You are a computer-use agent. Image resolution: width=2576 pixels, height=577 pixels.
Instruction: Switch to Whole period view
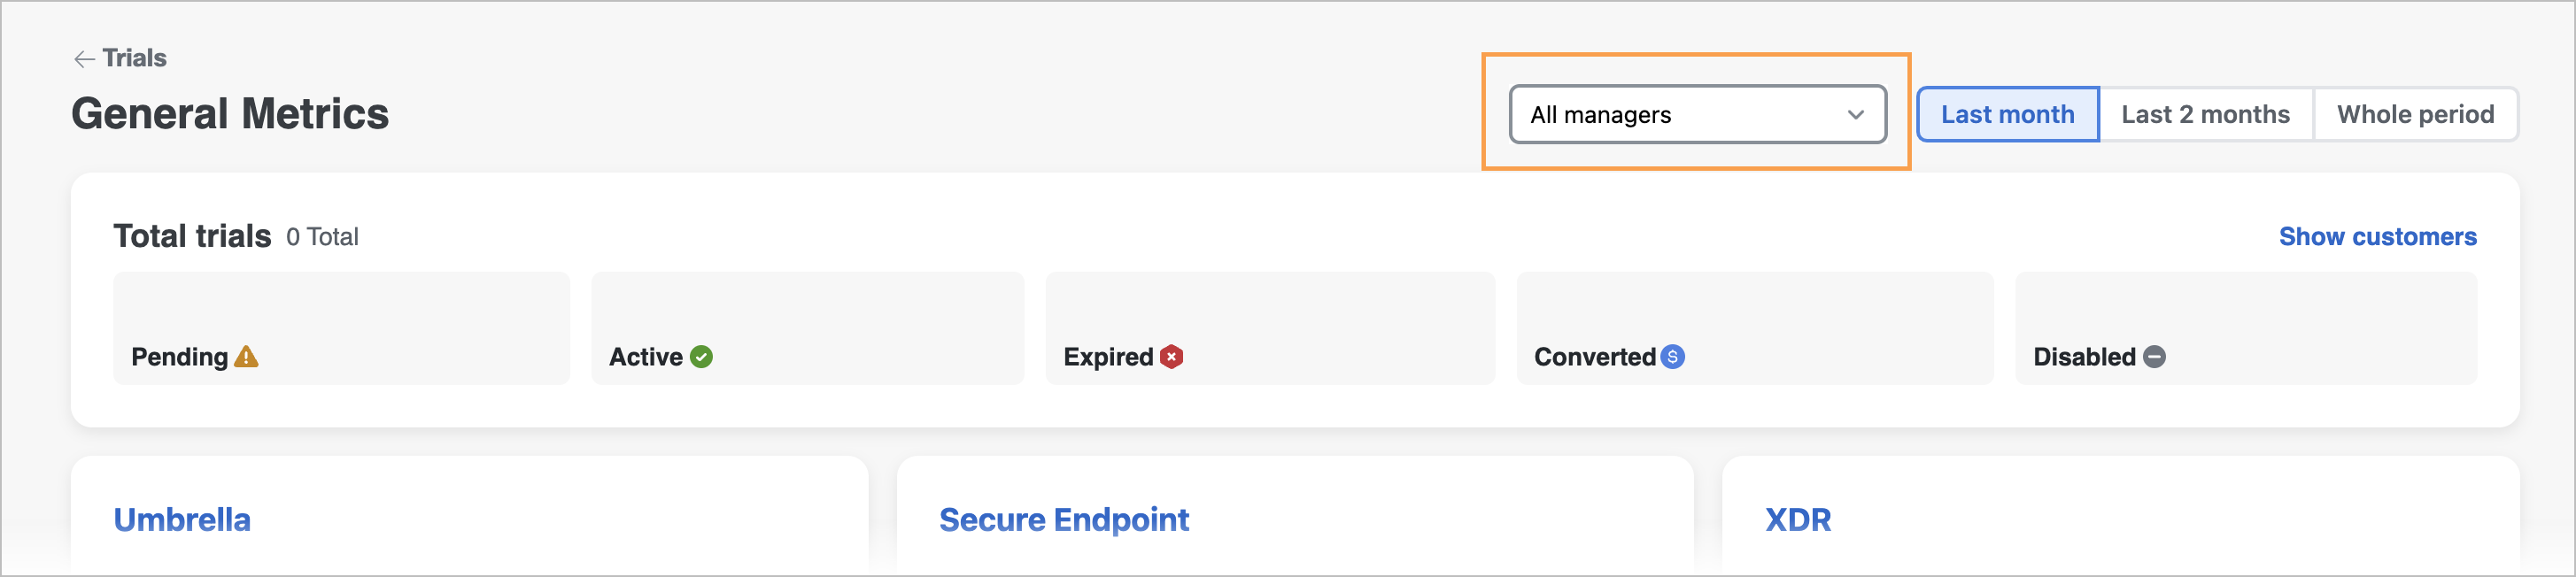tap(2415, 115)
